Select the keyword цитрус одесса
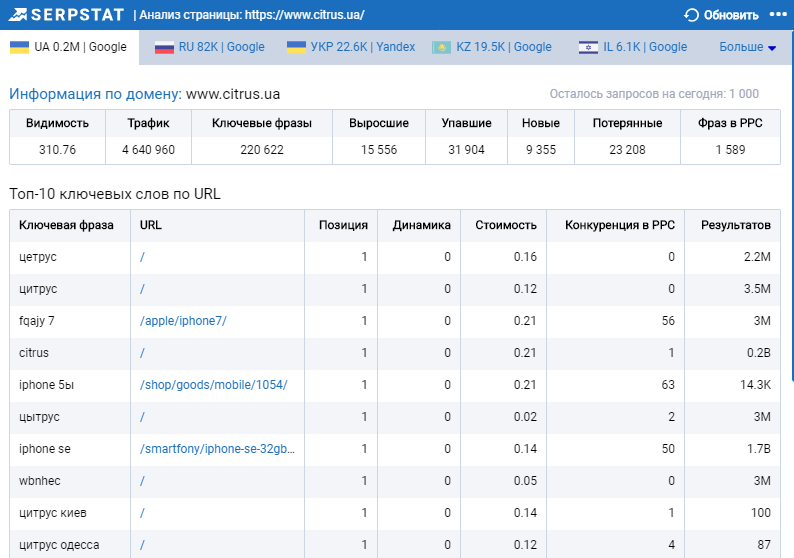The image size is (794, 558). tap(59, 545)
